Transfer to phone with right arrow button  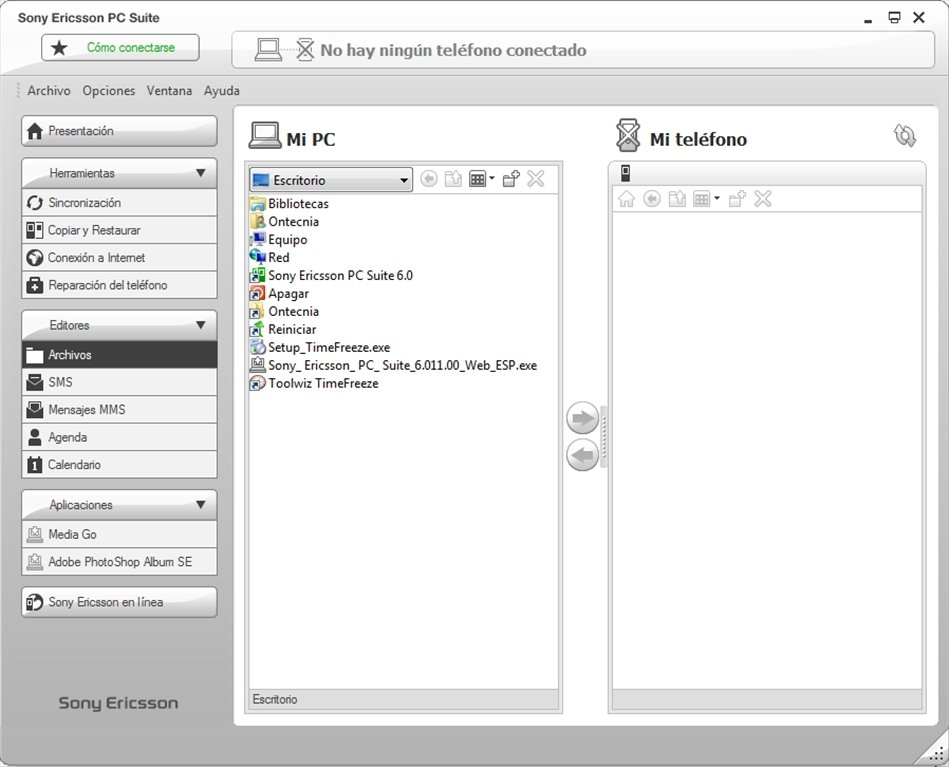(582, 418)
